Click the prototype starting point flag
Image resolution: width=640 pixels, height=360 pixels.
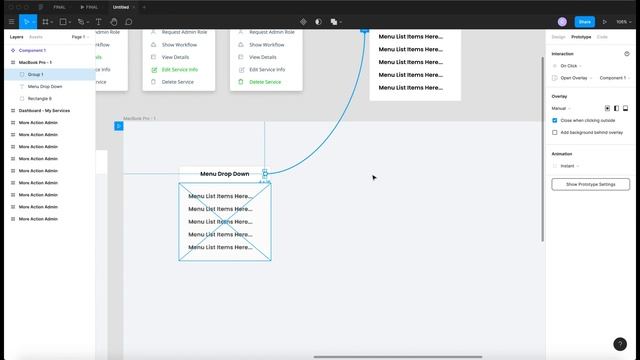tap(119, 126)
